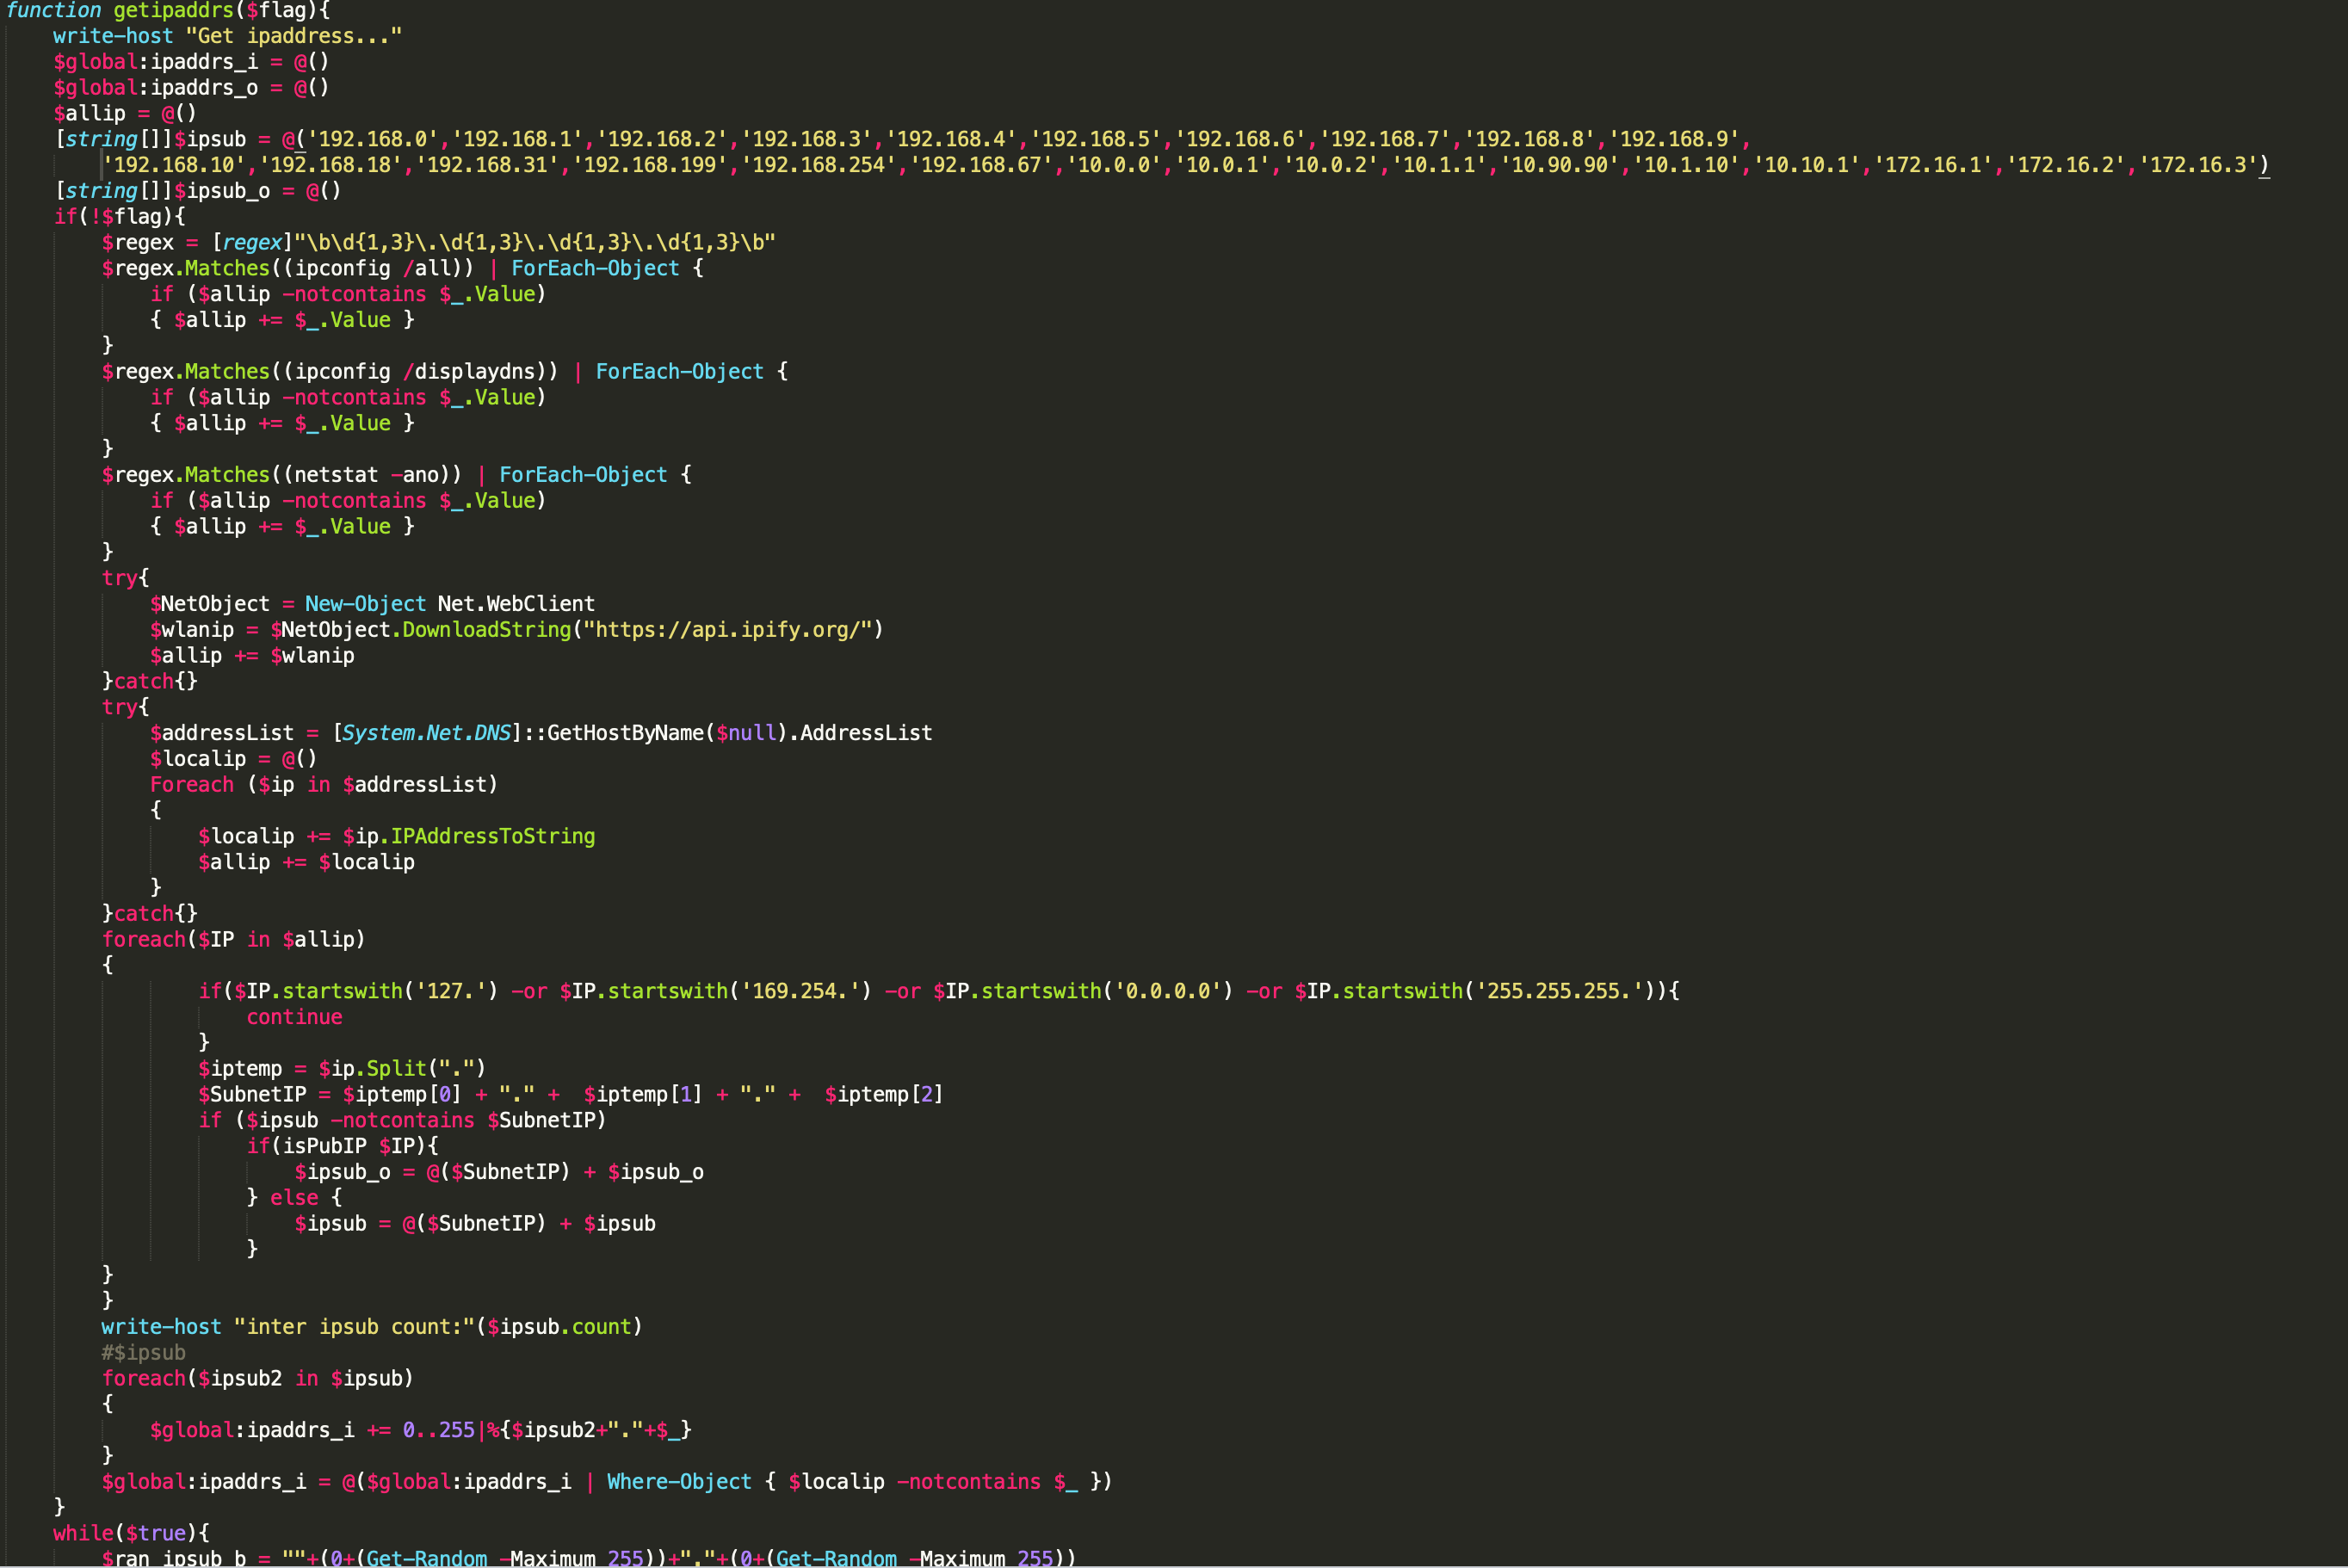Click the continue keyword

(x=294, y=1017)
